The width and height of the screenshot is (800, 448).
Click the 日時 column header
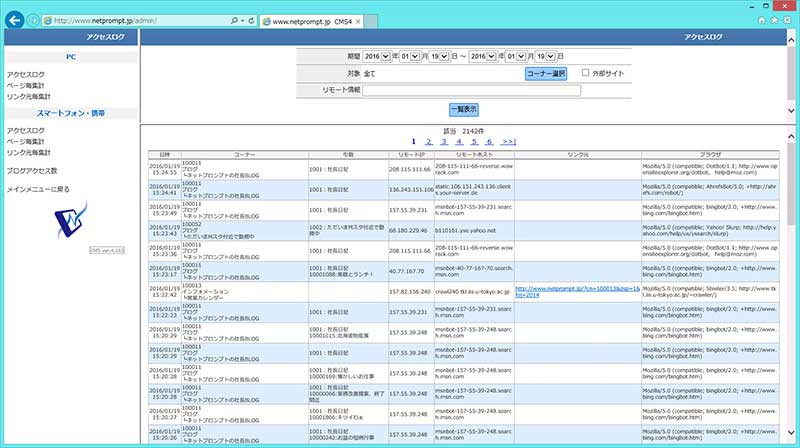click(165, 154)
